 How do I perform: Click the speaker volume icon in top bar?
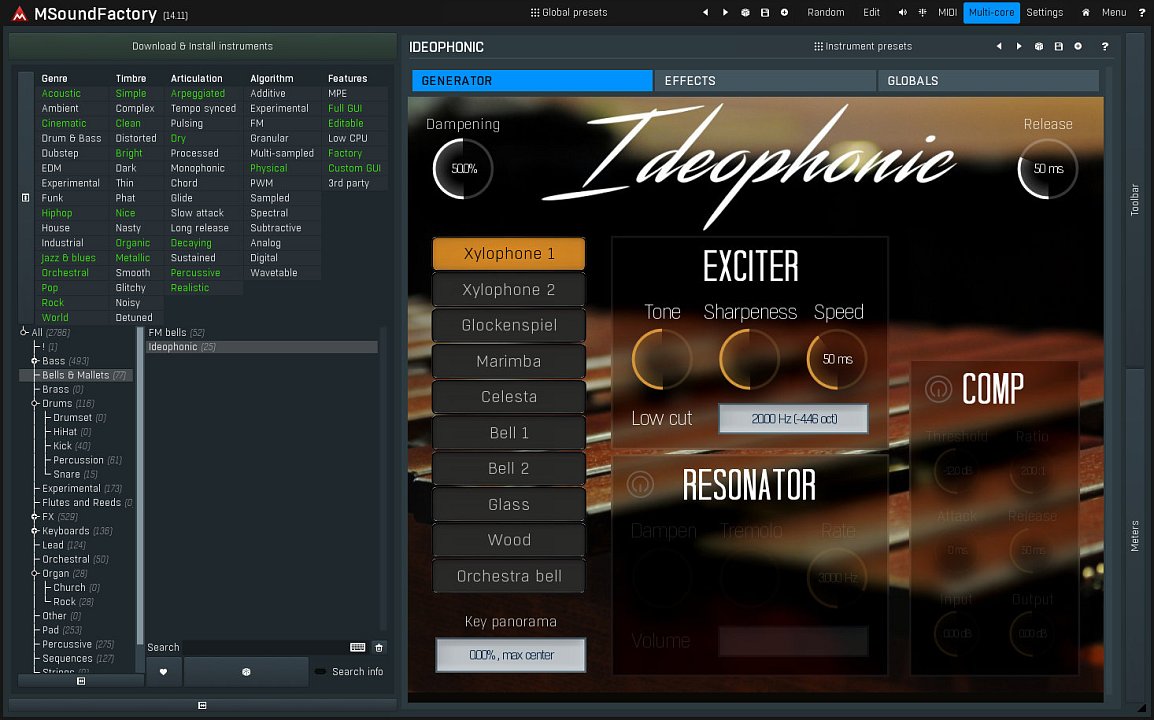pyautogui.click(x=902, y=13)
